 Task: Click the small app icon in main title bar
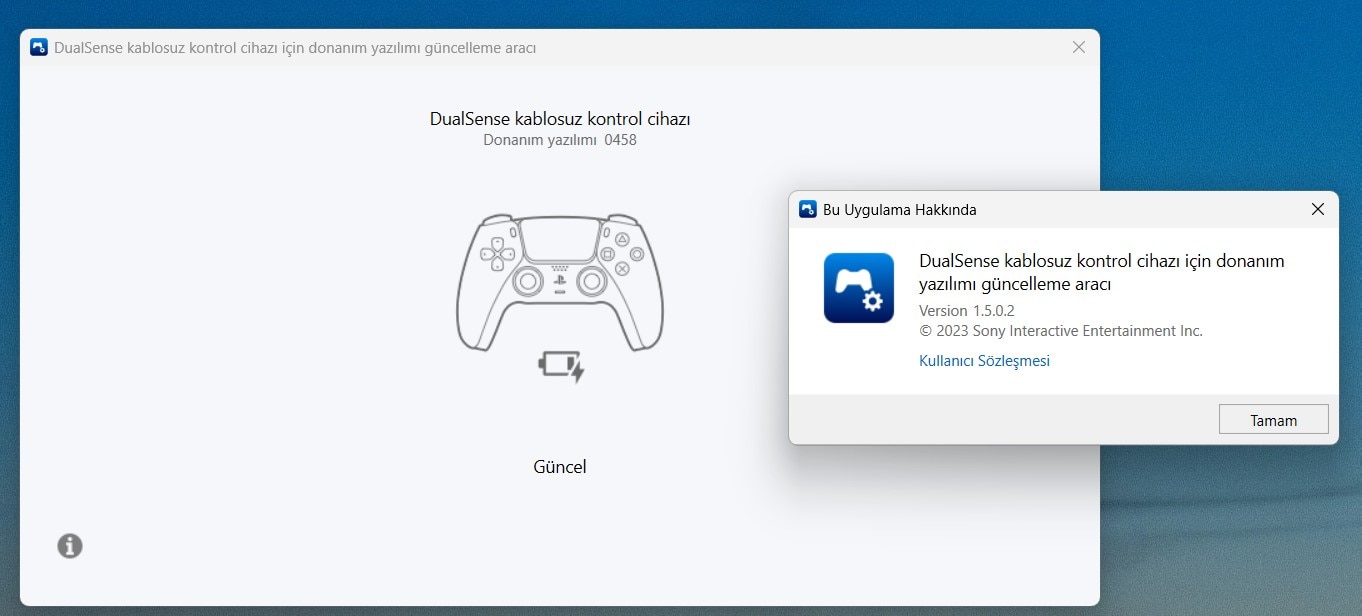pyautogui.click(x=39, y=47)
